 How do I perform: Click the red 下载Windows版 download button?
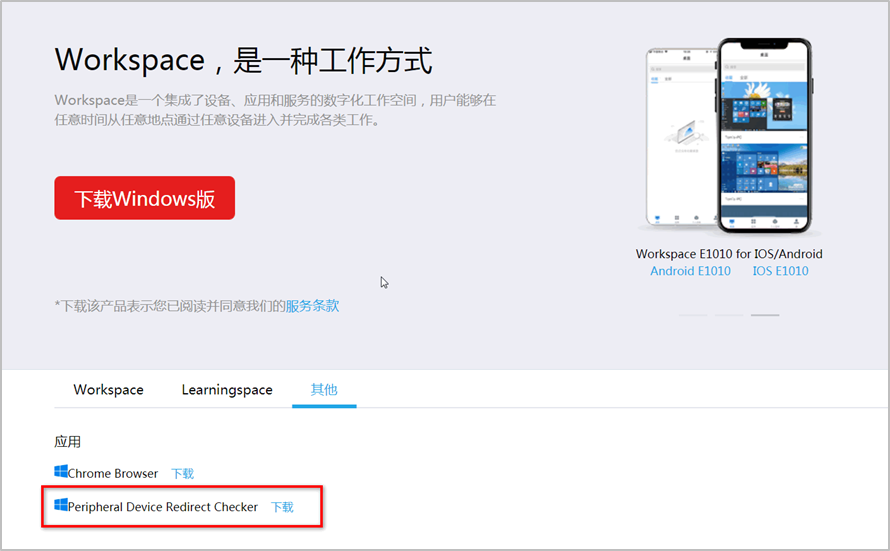145,198
